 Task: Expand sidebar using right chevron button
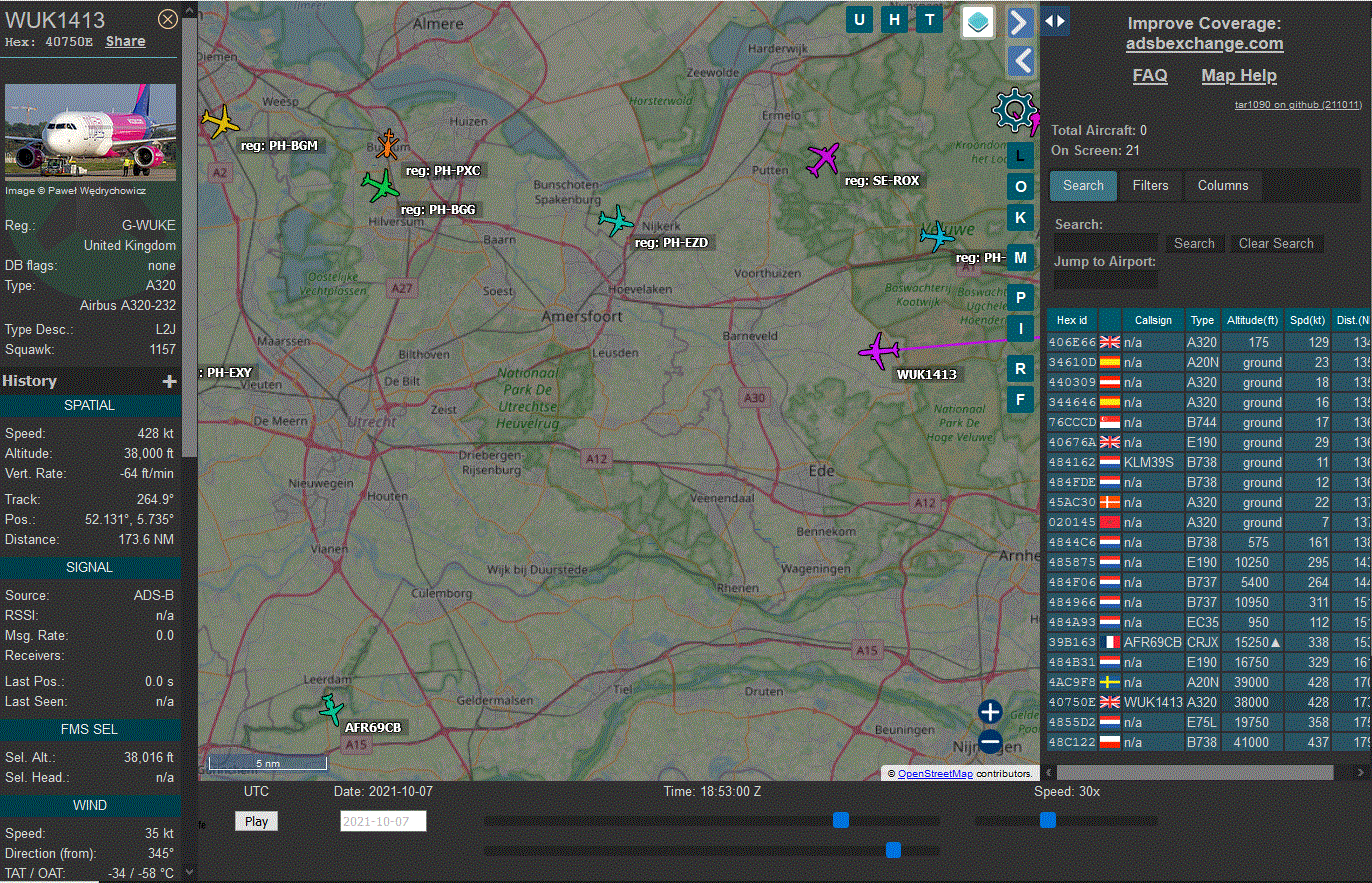pyautogui.click(x=1019, y=22)
